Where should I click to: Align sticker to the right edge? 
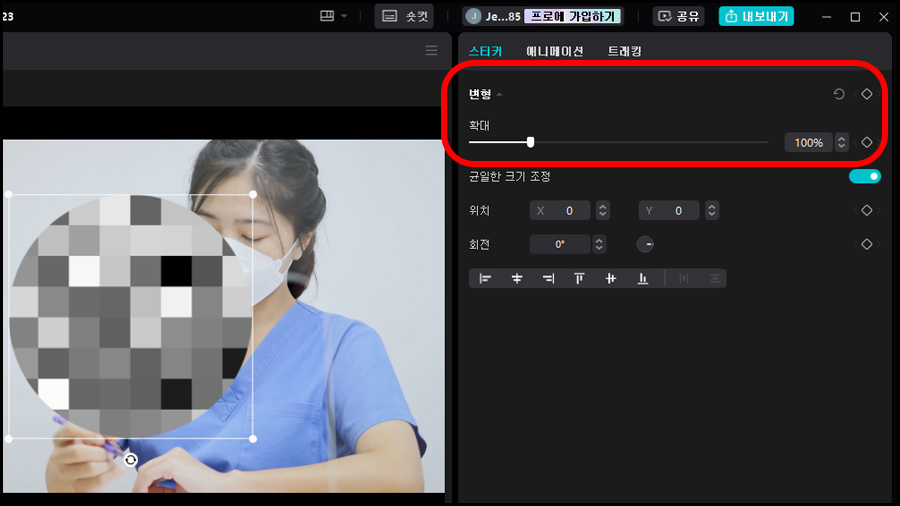click(548, 279)
